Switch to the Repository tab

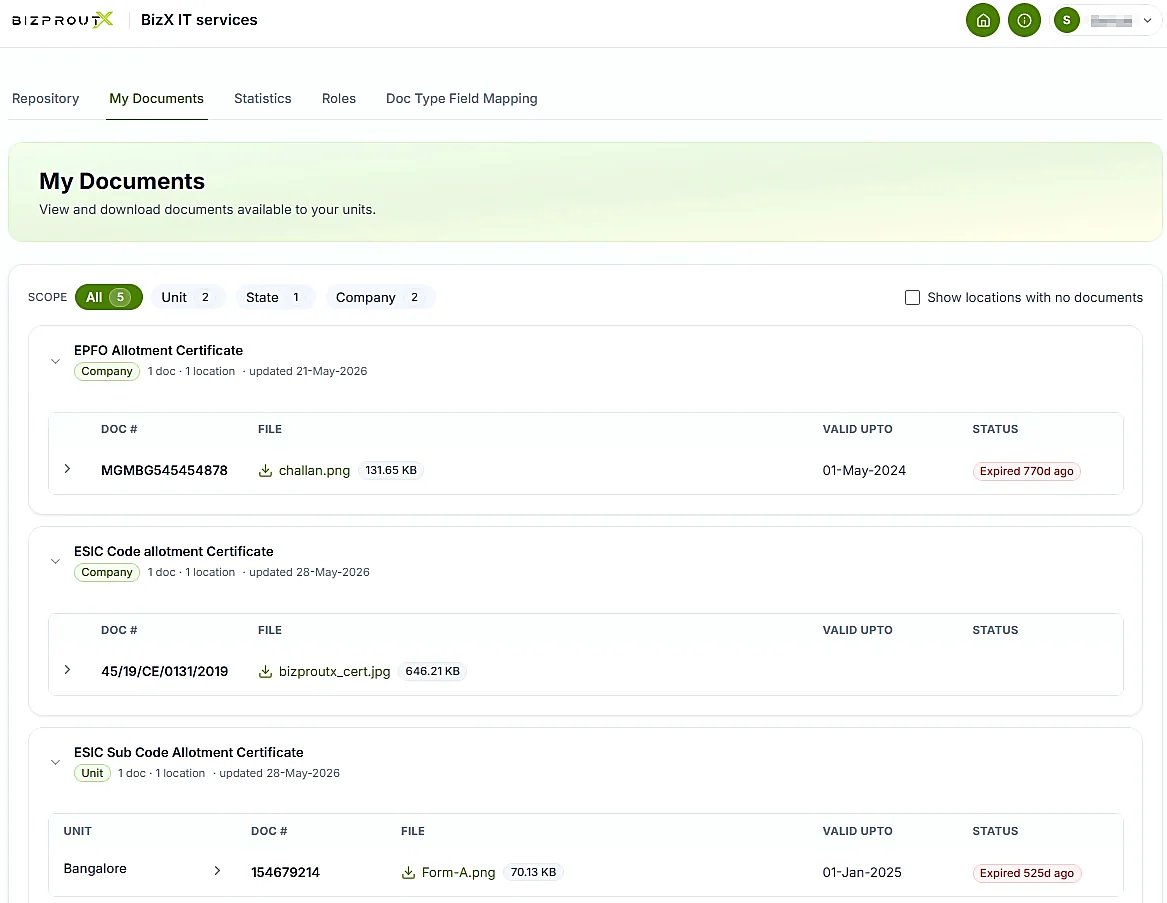pos(45,98)
